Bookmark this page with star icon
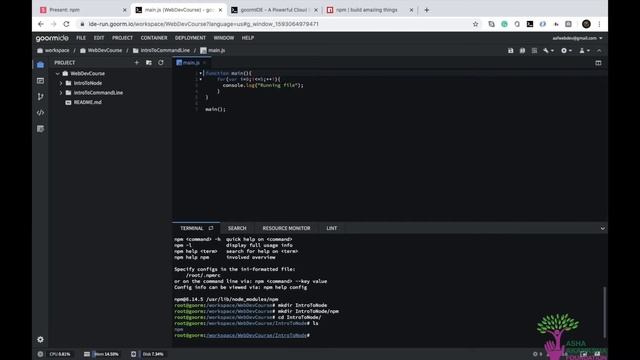Screen dimensions: 640x360 476,24
